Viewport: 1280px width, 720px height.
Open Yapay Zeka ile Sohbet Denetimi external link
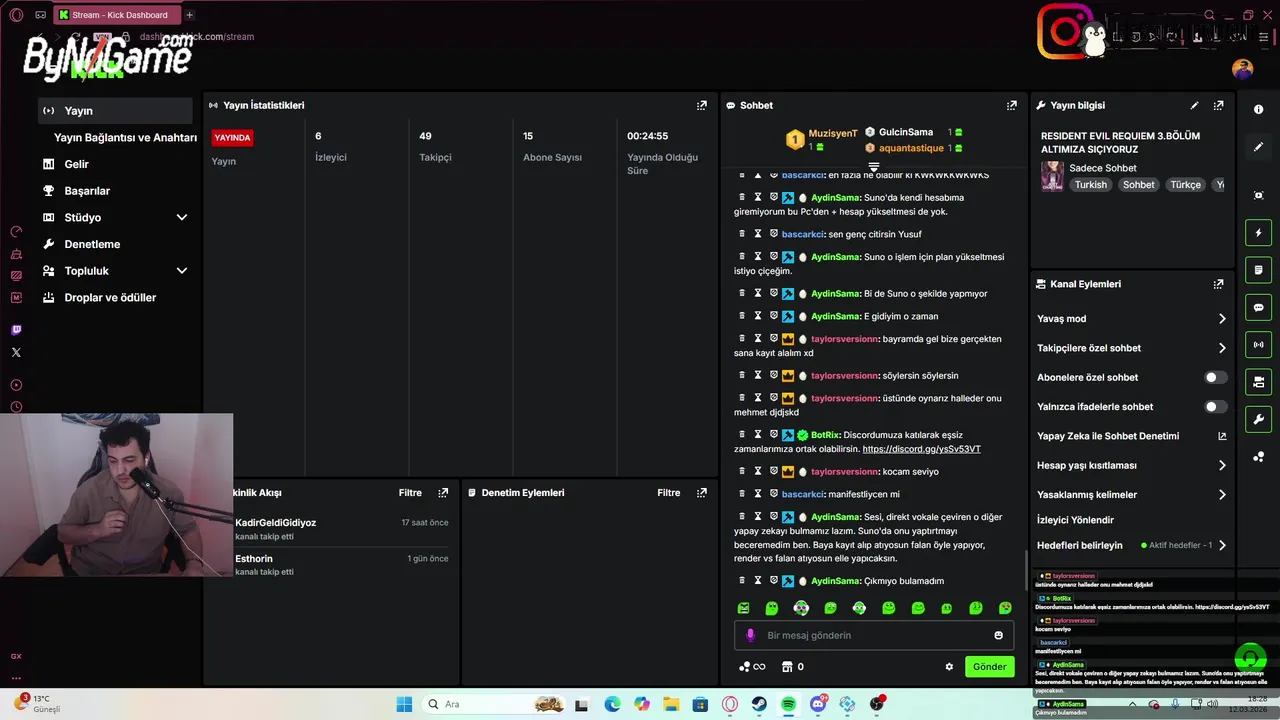point(1221,436)
